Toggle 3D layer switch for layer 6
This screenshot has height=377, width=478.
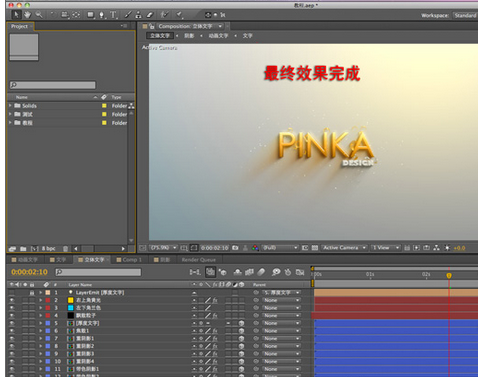pyautogui.click(x=241, y=331)
